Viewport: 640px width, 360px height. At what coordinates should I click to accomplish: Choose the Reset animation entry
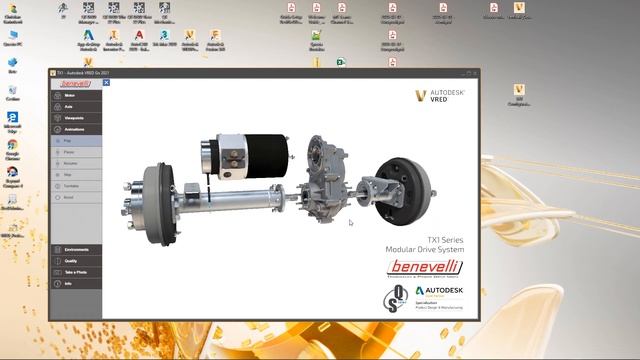click(x=76, y=198)
